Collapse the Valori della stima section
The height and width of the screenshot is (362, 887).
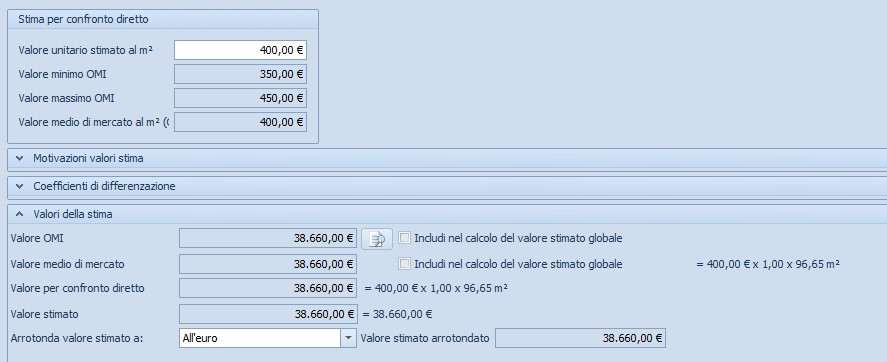click(x=20, y=214)
